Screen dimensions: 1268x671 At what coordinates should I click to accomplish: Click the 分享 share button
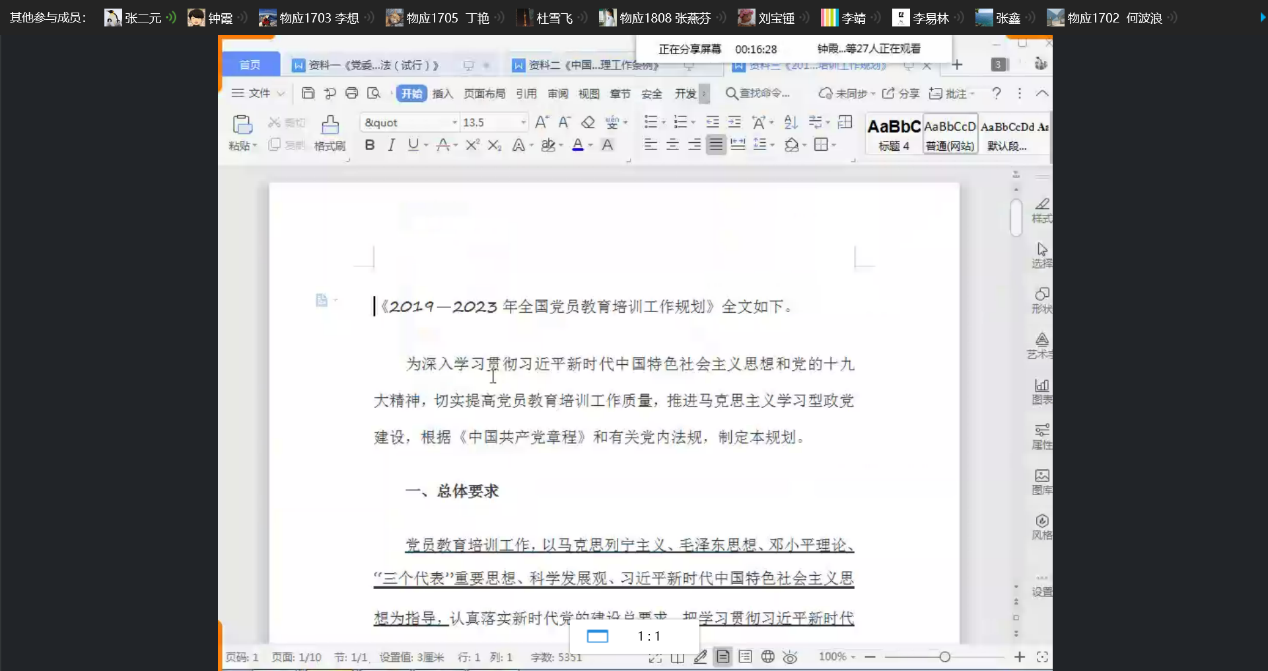click(x=900, y=93)
